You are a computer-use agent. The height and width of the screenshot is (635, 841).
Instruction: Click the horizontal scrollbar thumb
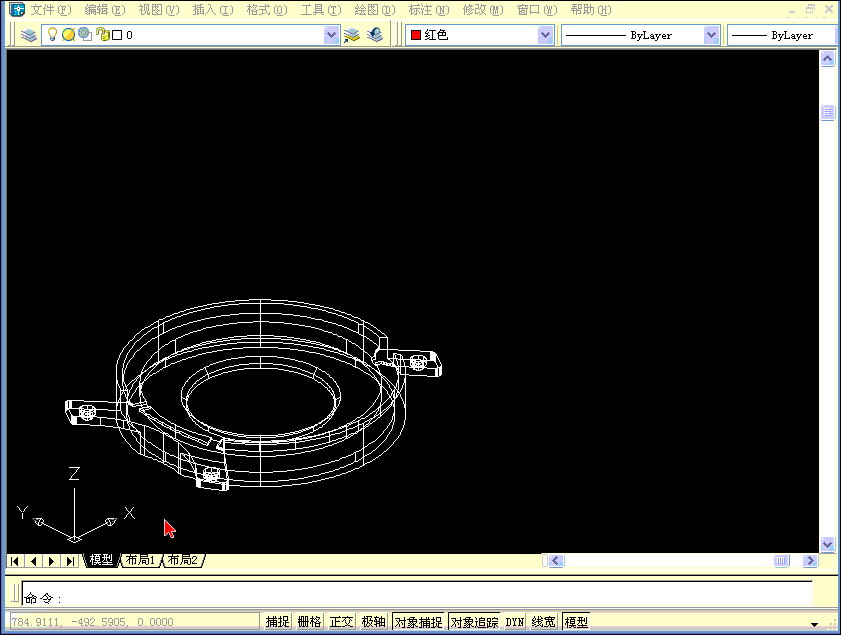pos(781,560)
